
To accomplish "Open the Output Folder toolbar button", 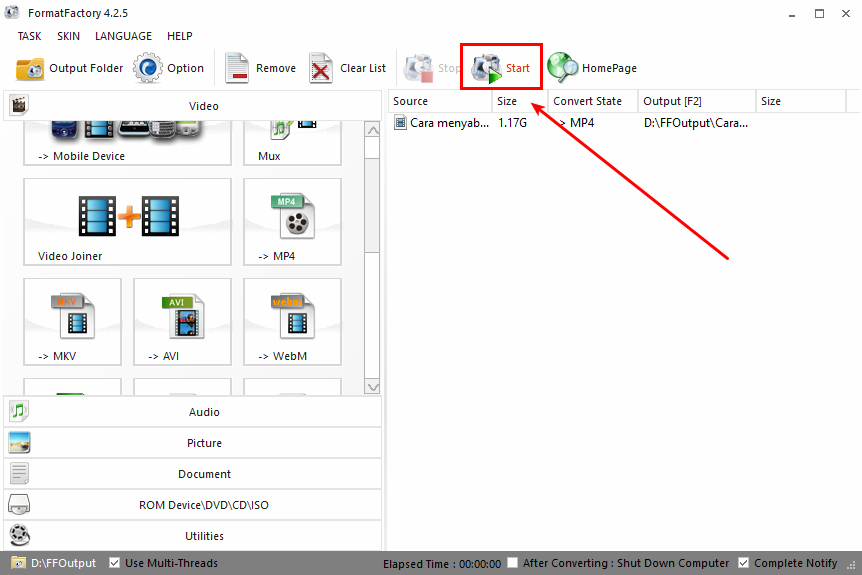I will (x=69, y=68).
